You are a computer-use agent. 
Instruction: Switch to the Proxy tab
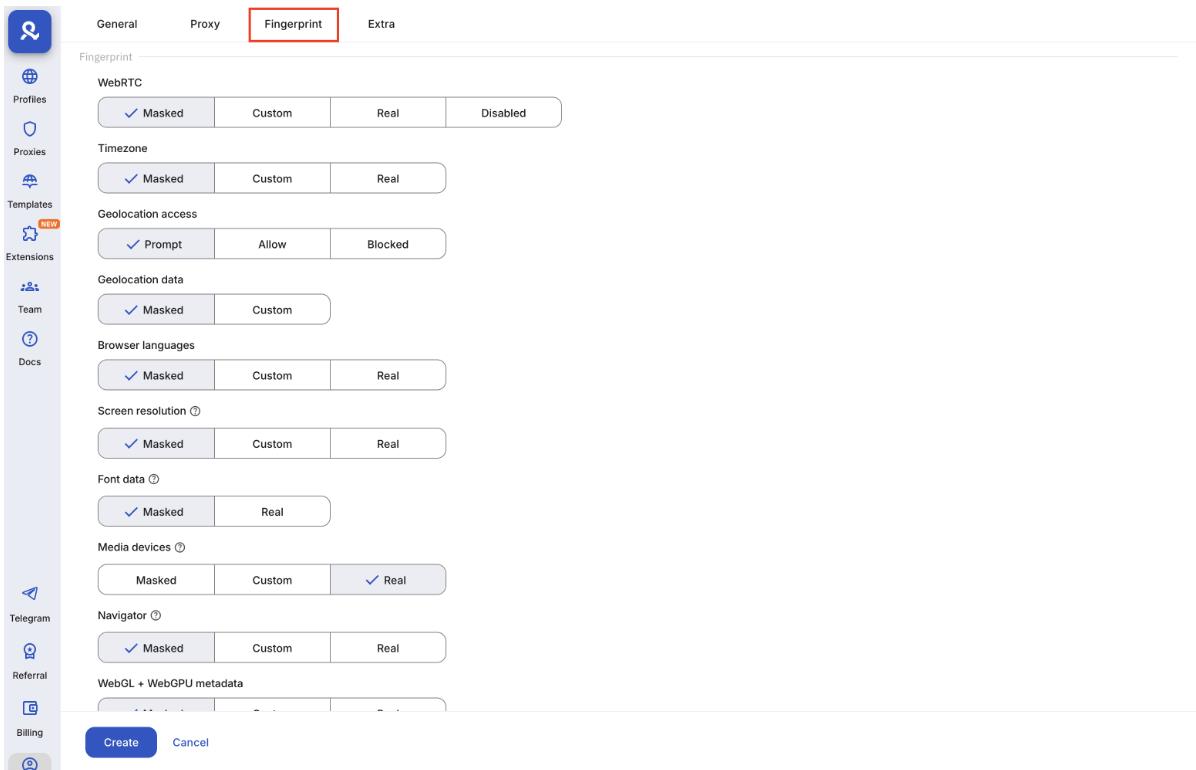pyautogui.click(x=205, y=25)
